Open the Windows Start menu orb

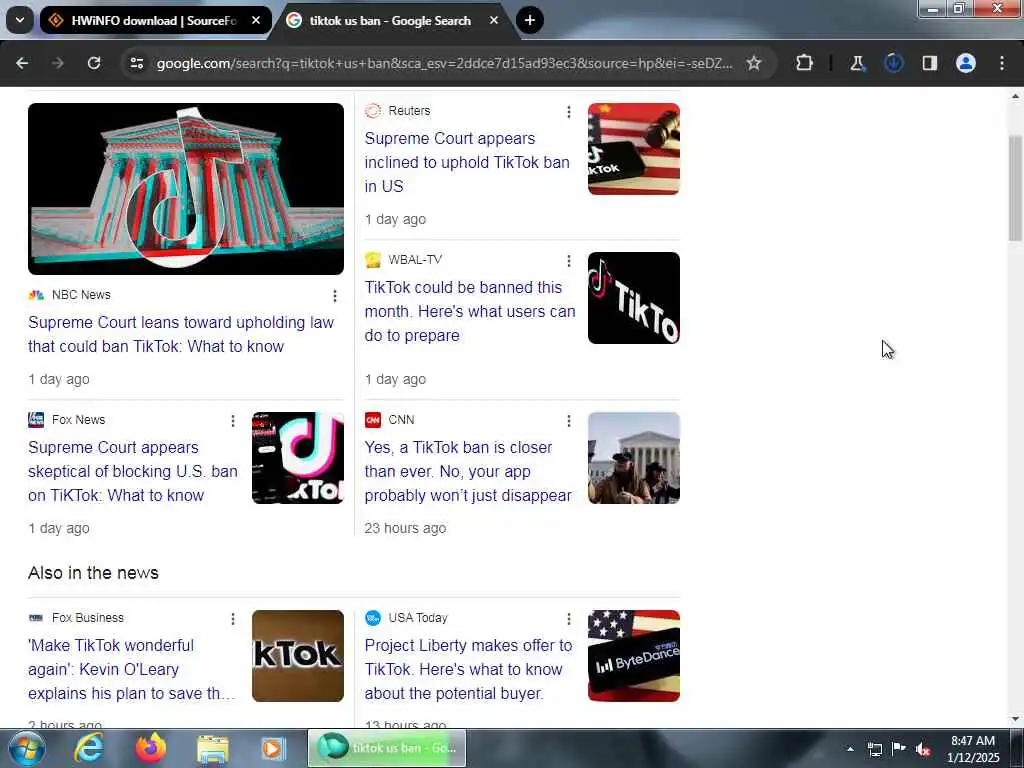click(27, 748)
